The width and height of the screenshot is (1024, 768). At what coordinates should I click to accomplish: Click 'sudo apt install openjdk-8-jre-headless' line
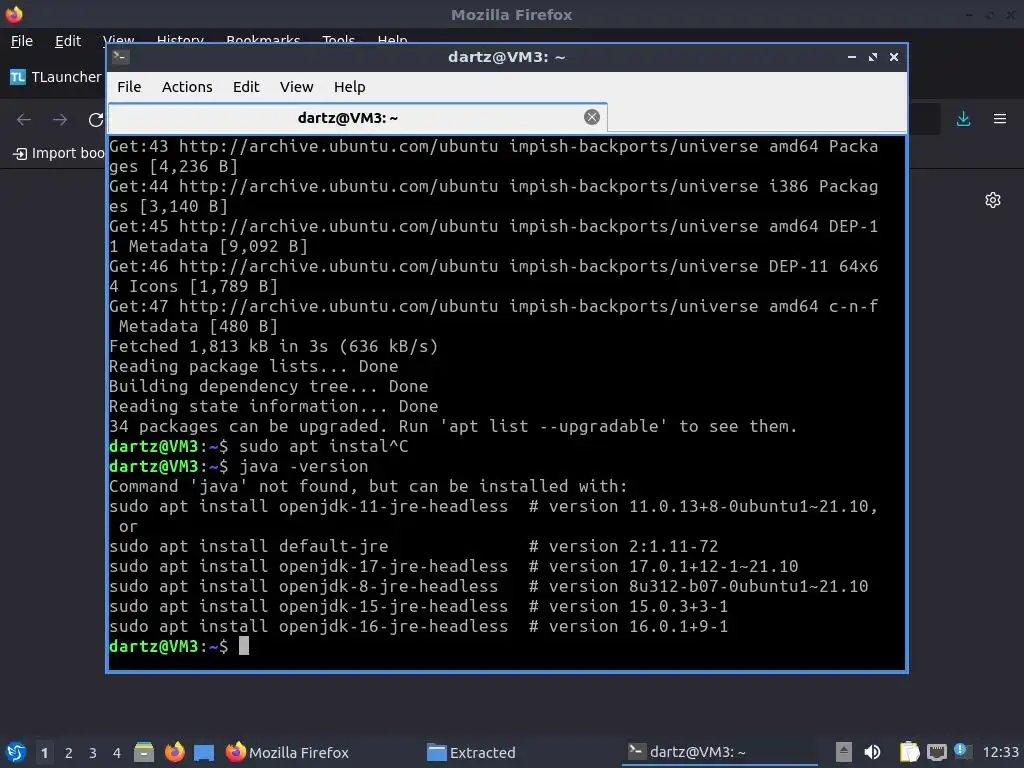pos(304,586)
